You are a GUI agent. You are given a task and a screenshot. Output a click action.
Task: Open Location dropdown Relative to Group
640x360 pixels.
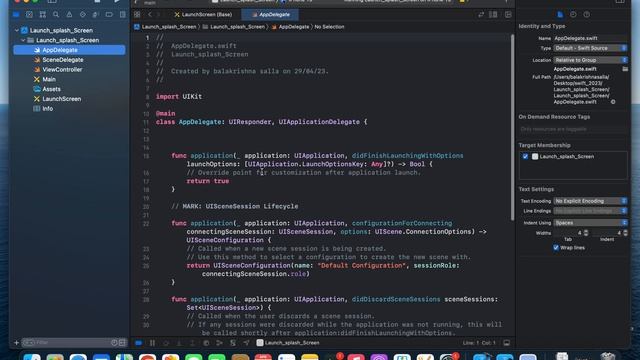[590, 60]
